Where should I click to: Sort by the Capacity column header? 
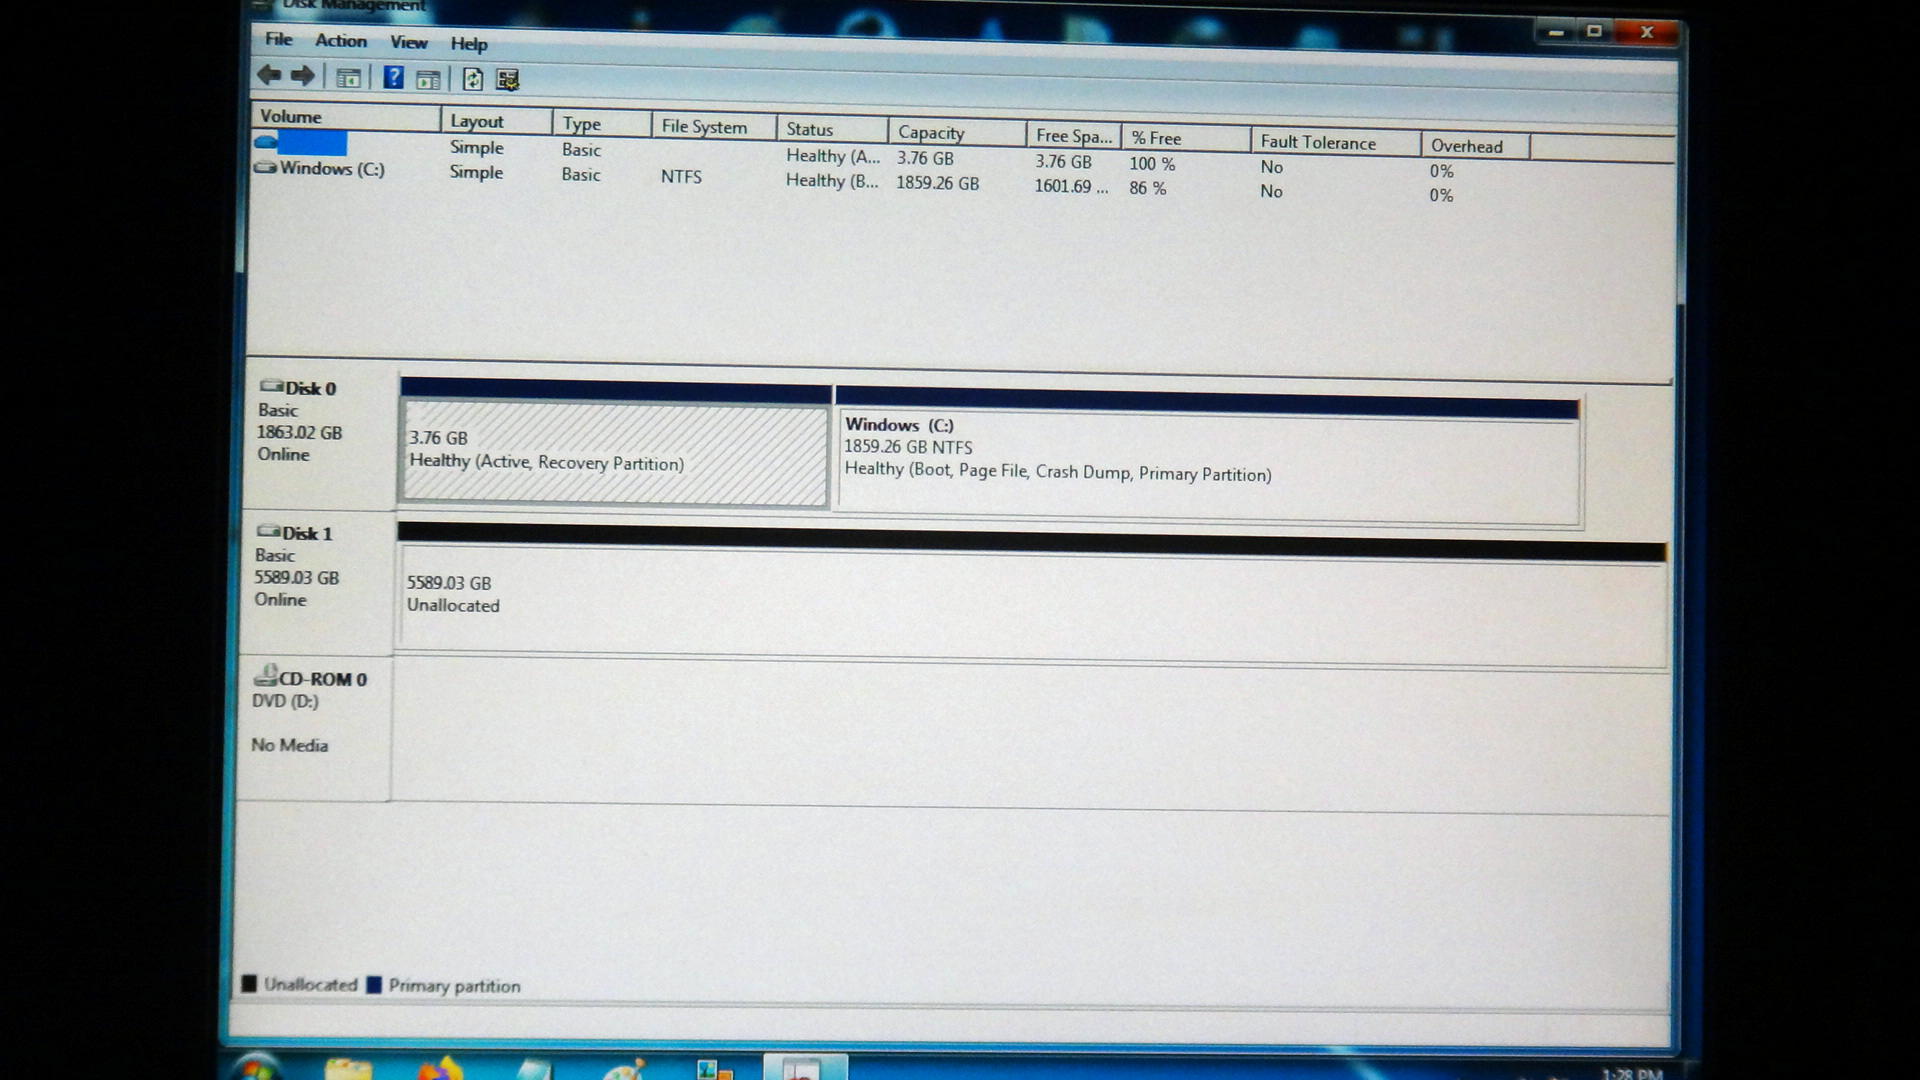[957, 133]
